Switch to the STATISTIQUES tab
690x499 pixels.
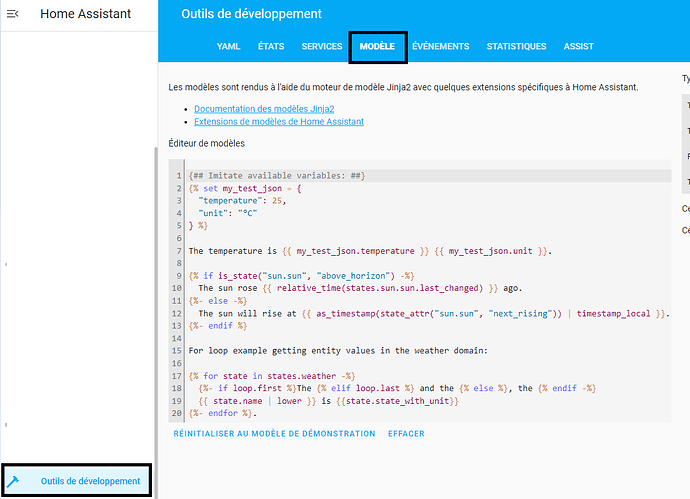(516, 46)
